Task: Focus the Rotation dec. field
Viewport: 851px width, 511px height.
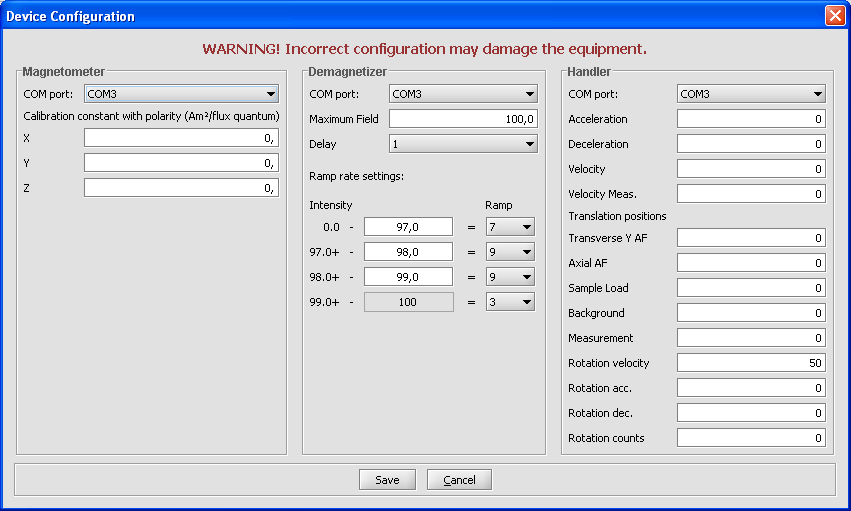Action: 751,412
